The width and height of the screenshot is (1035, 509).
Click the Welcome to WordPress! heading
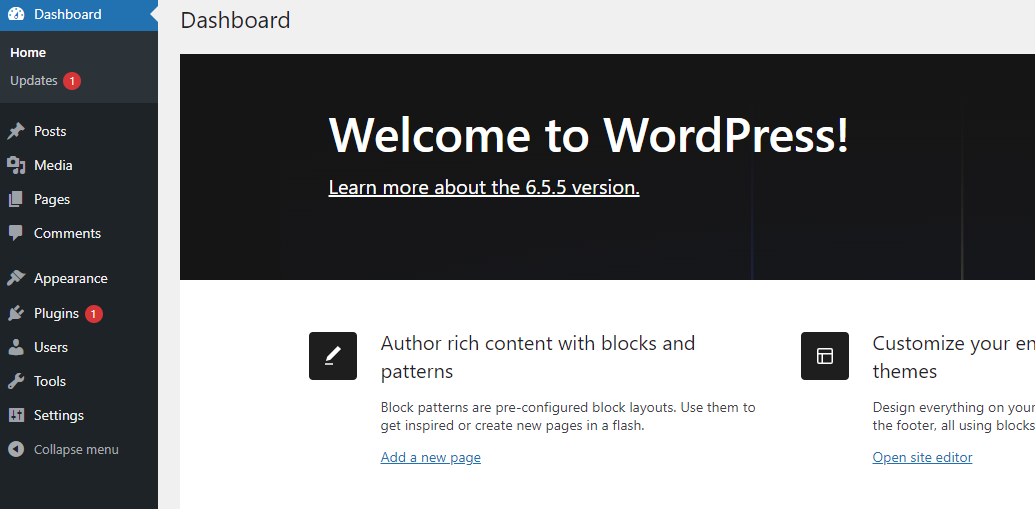coord(589,134)
